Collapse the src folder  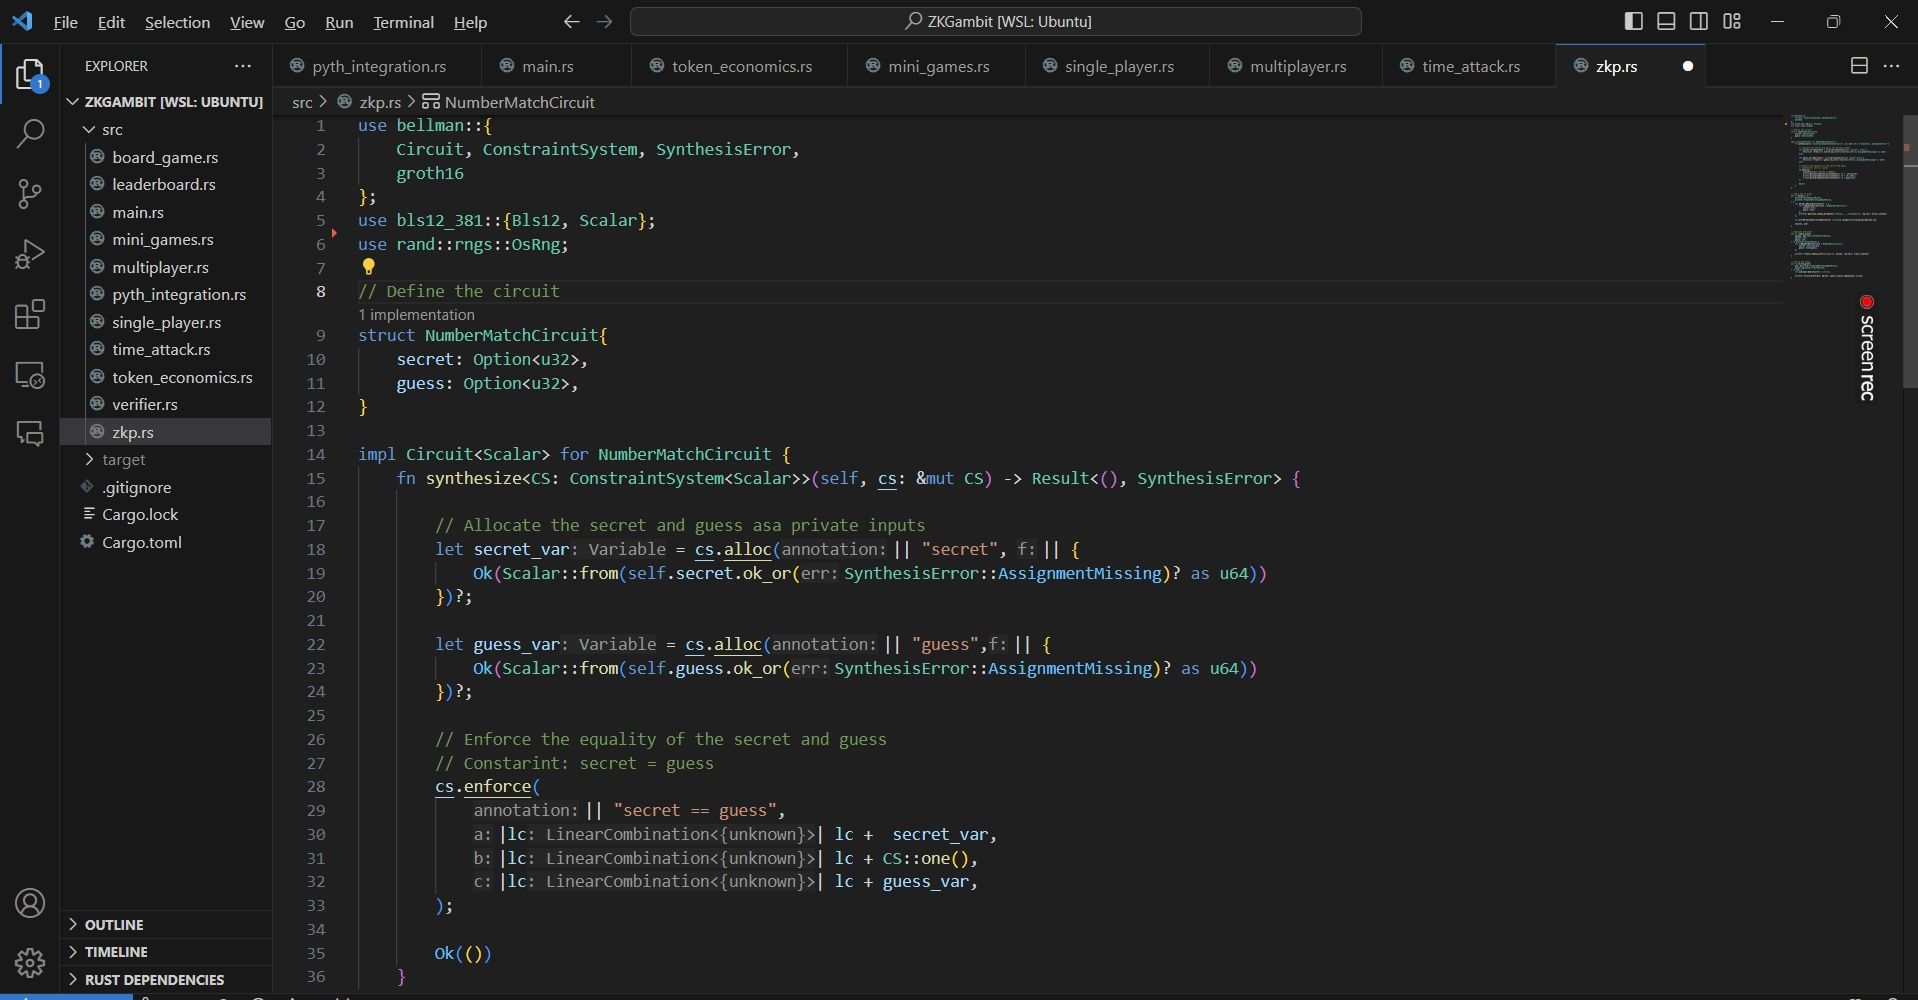[165, 130]
